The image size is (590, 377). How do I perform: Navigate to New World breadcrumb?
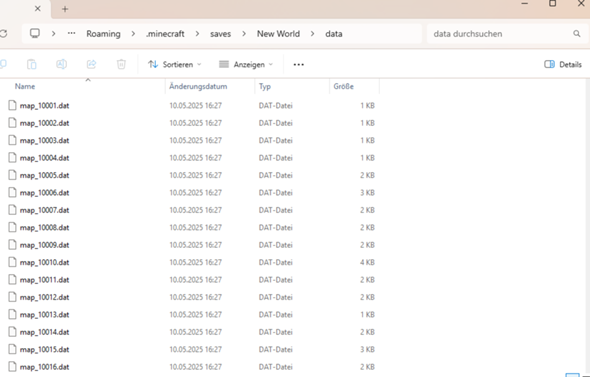tap(278, 34)
